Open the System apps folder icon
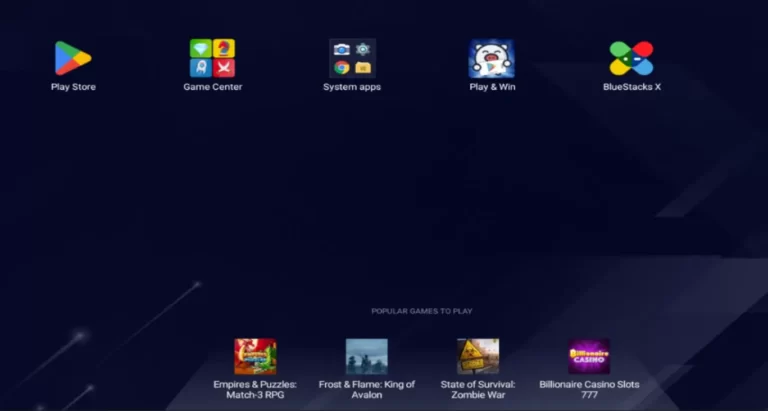This screenshot has height=411, width=768. (352, 58)
